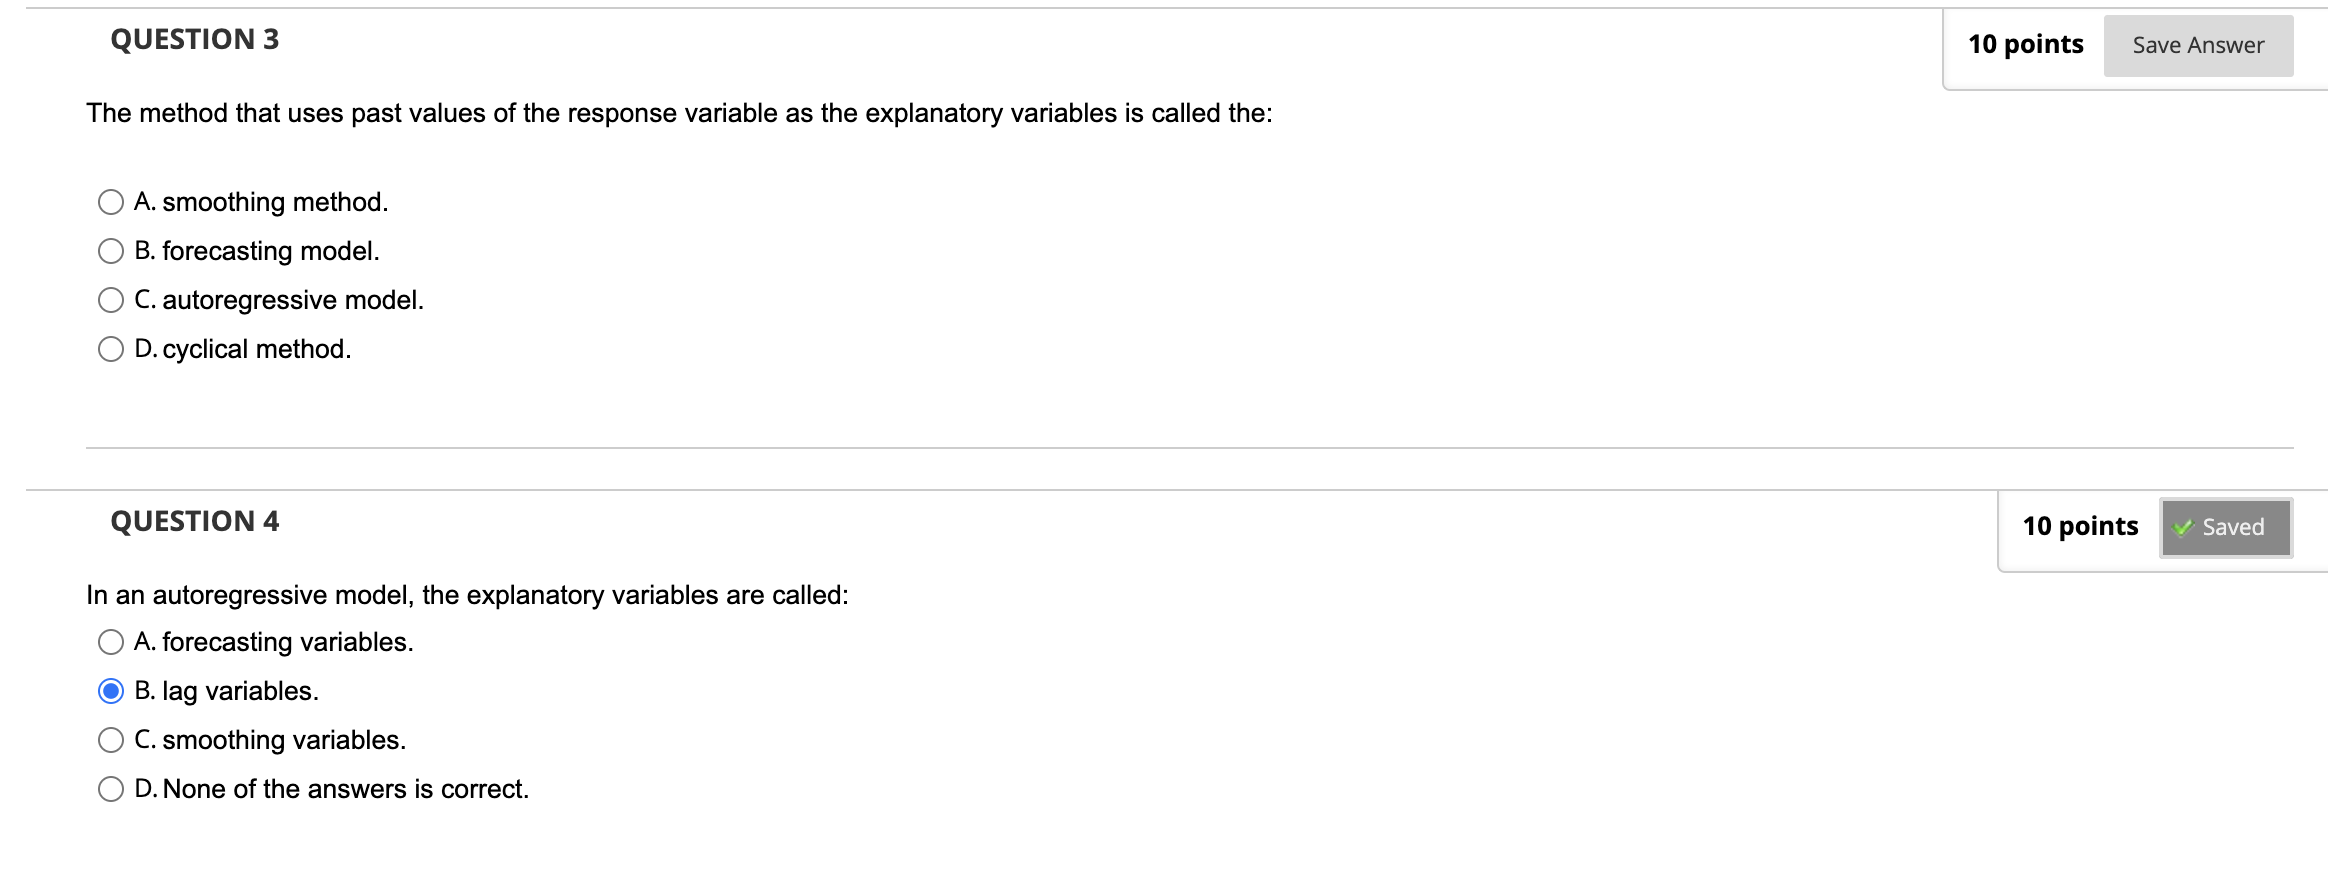The image size is (2328, 870).
Task: Select option D None of the answers is correct
Action: pos(110,789)
